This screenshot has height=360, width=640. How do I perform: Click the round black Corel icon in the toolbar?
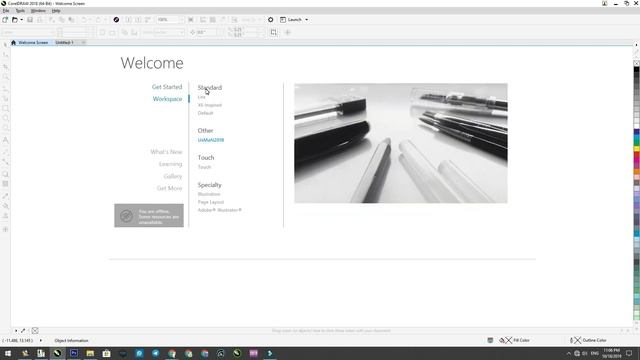click(116, 20)
